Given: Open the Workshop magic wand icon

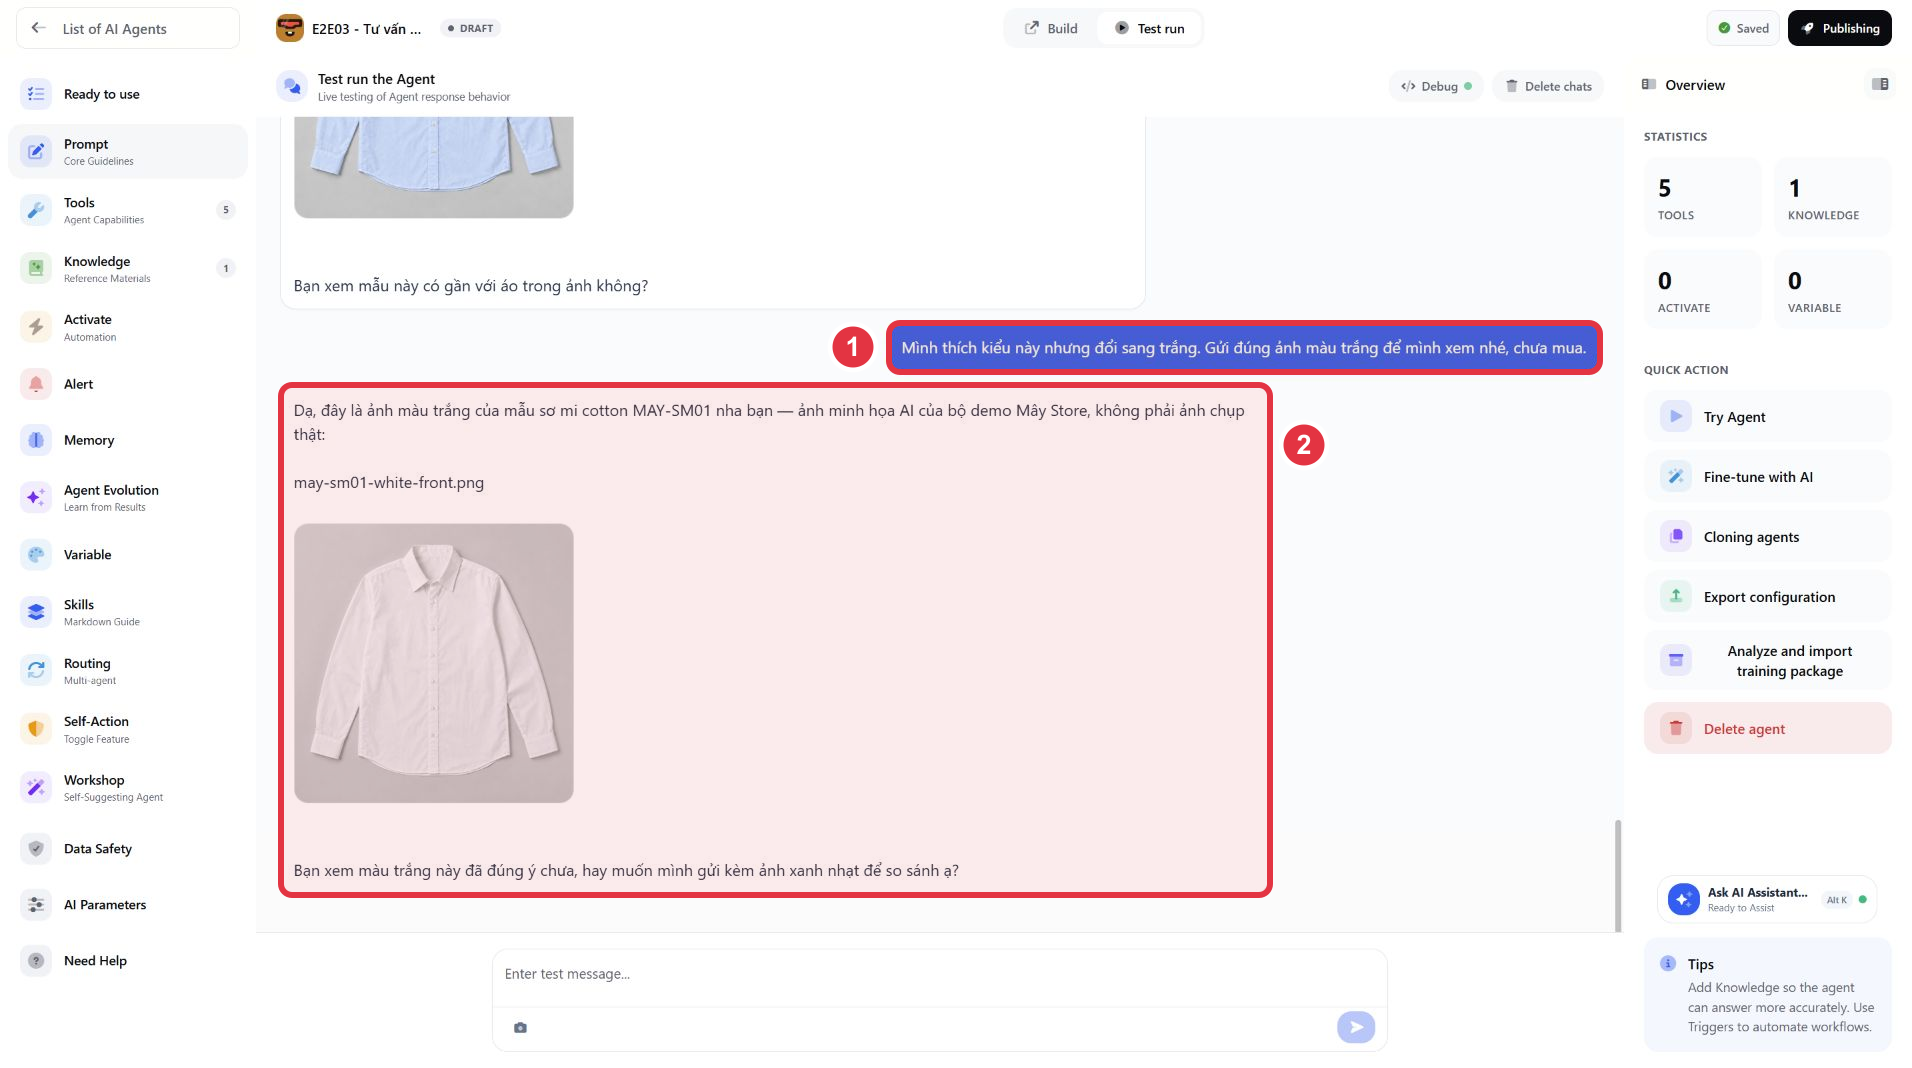Looking at the screenshot, I should [36, 787].
